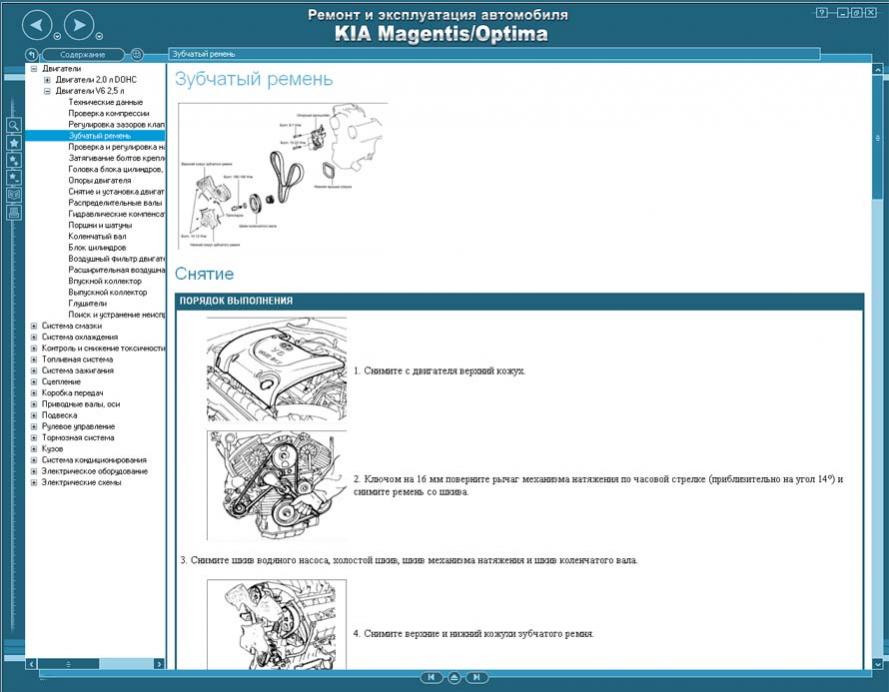Open Головка блока цилиндров topic
889x692 pixels.
[x=117, y=169]
